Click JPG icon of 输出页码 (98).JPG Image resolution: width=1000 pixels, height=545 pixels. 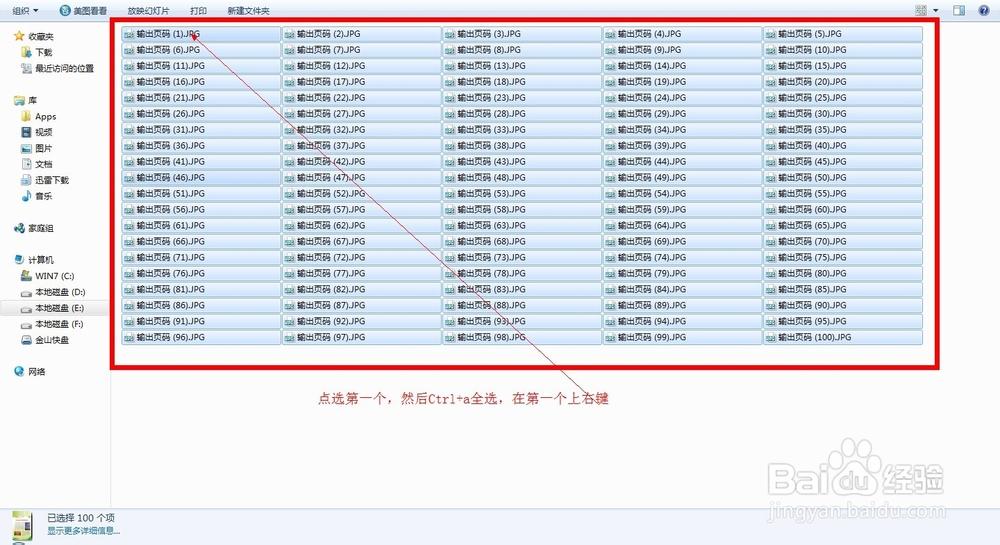[x=450, y=337]
